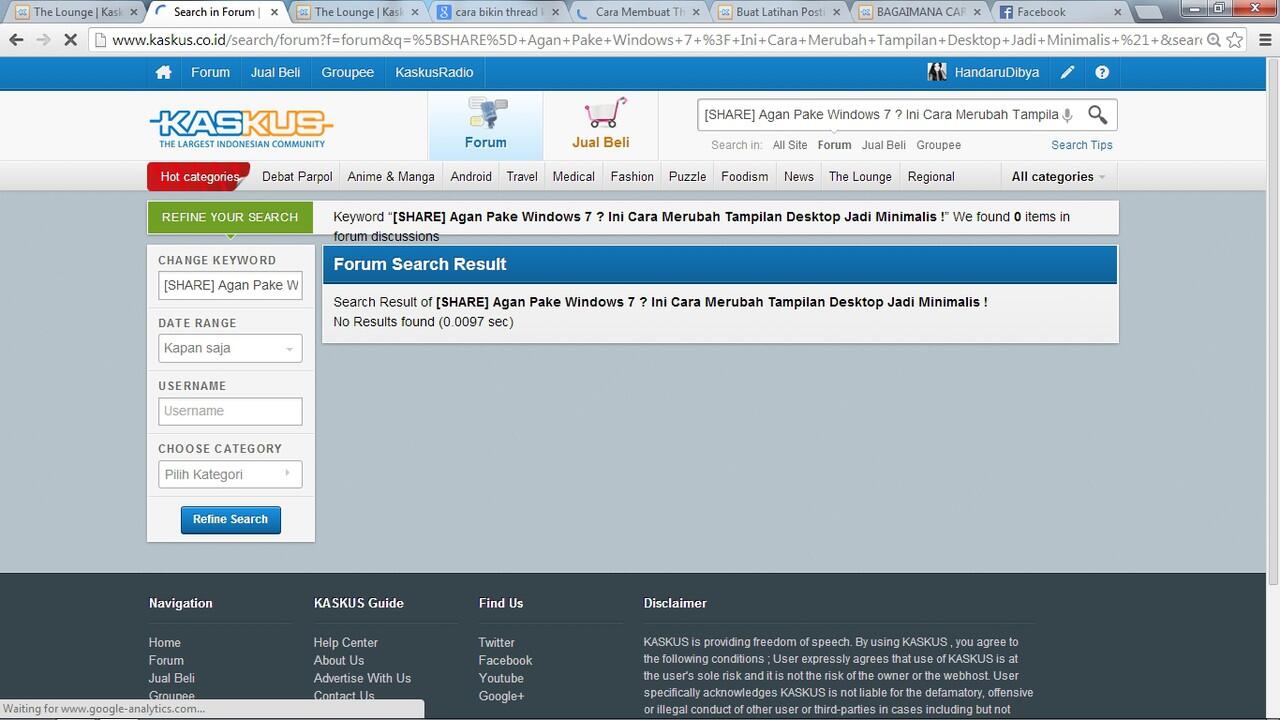Open the Anime & Manga category
This screenshot has width=1280, height=720.
tap(391, 176)
